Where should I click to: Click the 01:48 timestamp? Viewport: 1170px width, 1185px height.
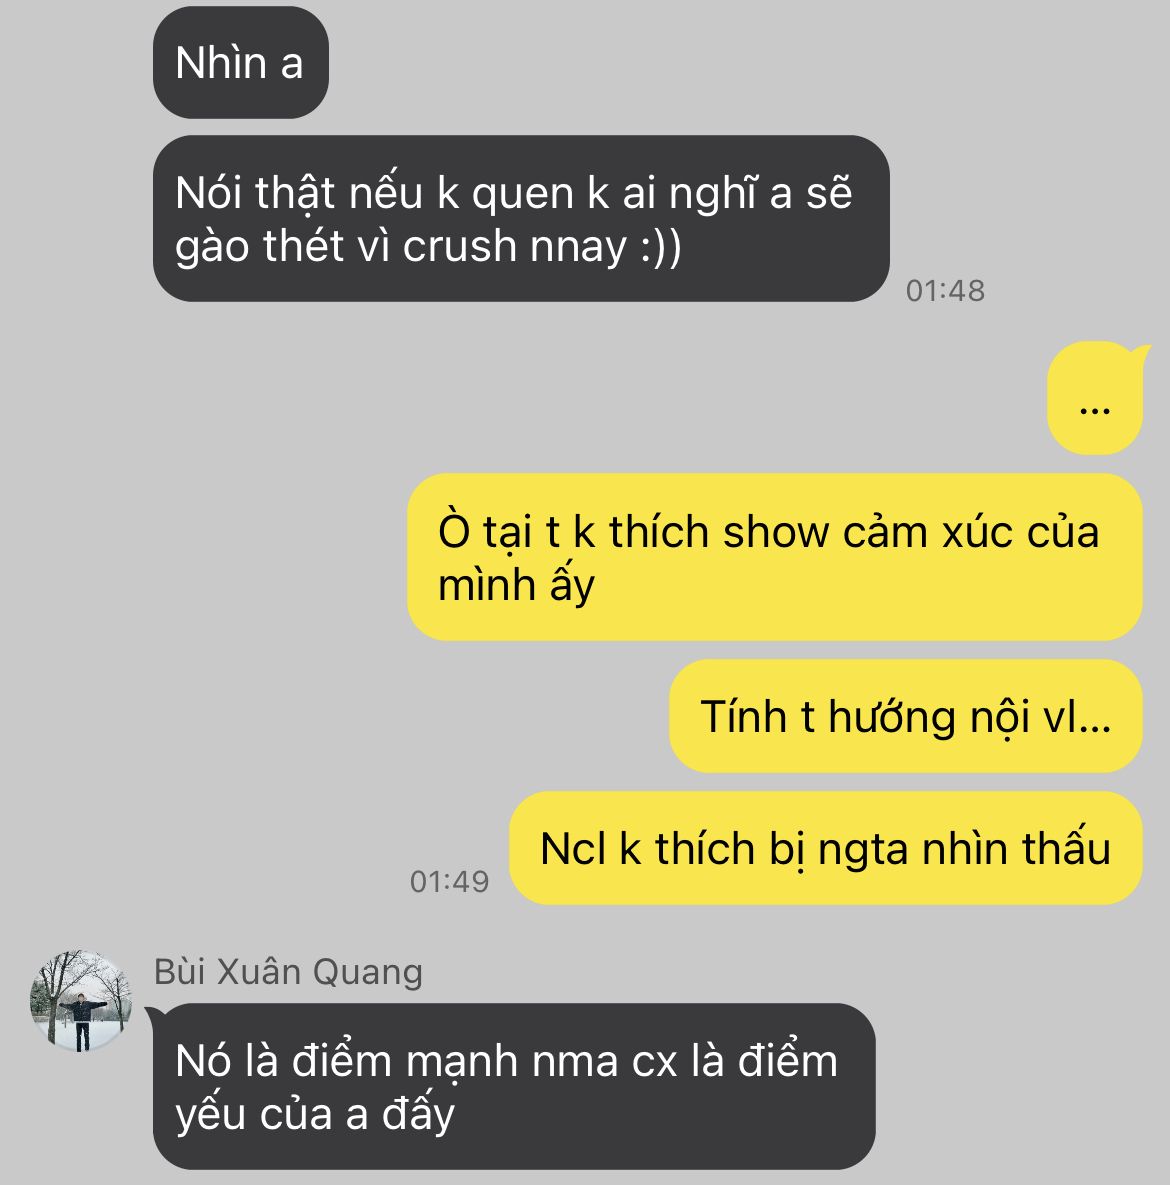945,290
